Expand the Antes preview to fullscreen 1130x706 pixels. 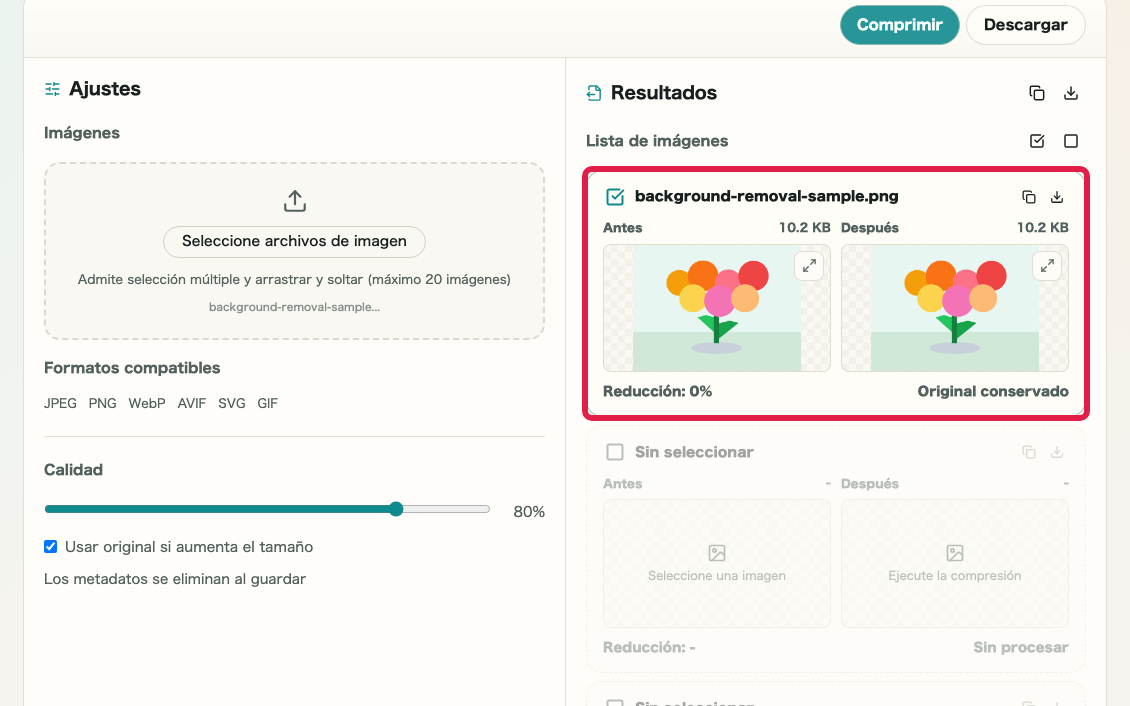(809, 266)
